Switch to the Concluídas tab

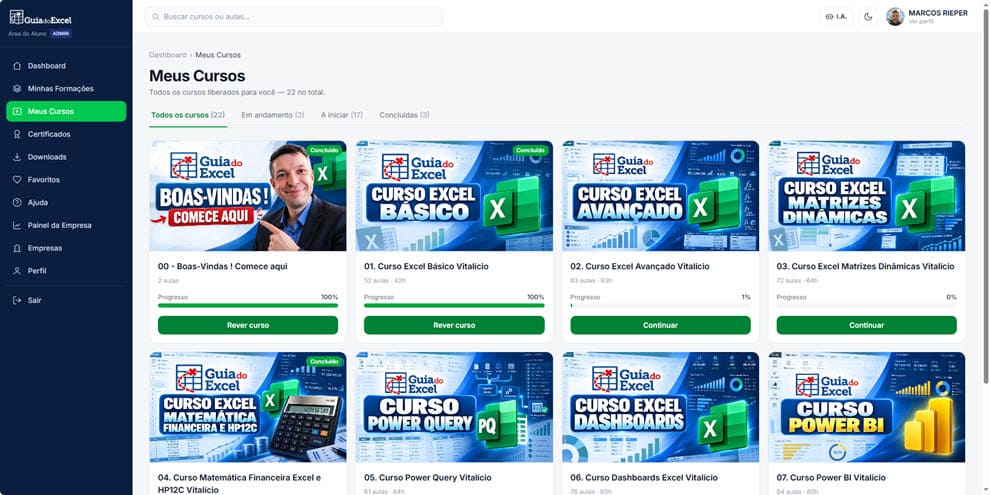tap(404, 115)
